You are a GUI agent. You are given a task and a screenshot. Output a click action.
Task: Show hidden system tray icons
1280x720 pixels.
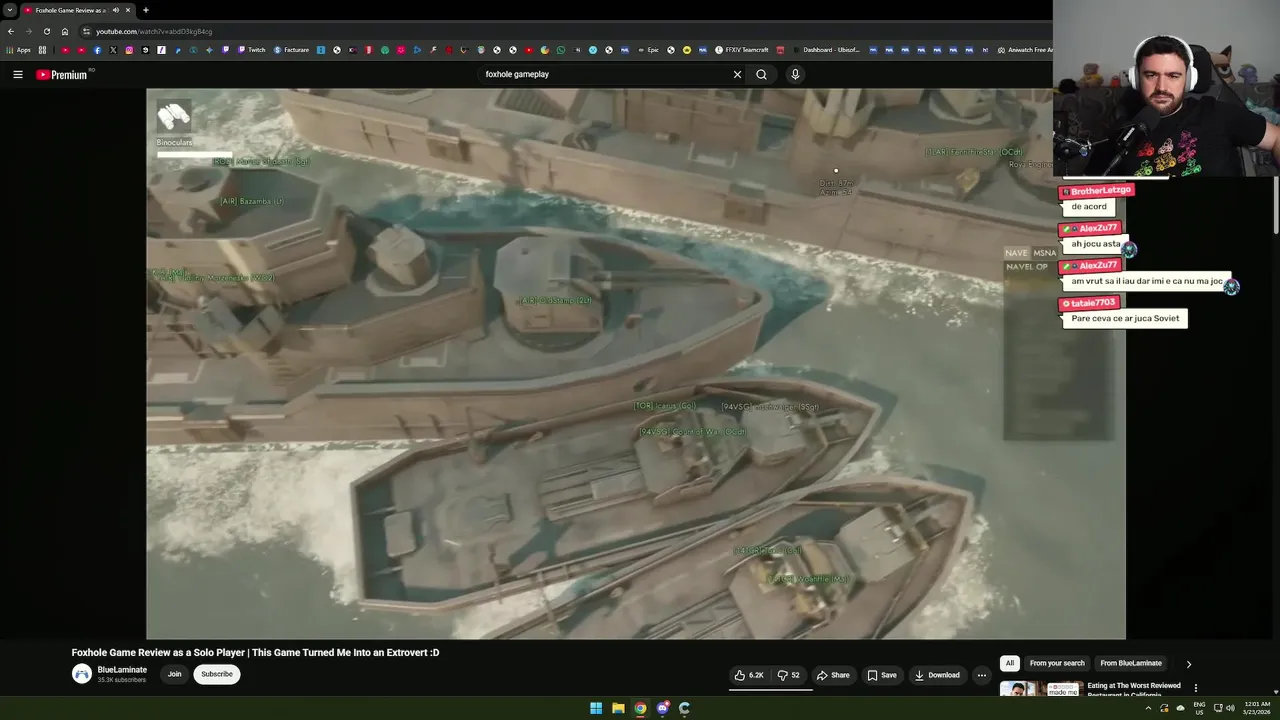pos(1148,708)
